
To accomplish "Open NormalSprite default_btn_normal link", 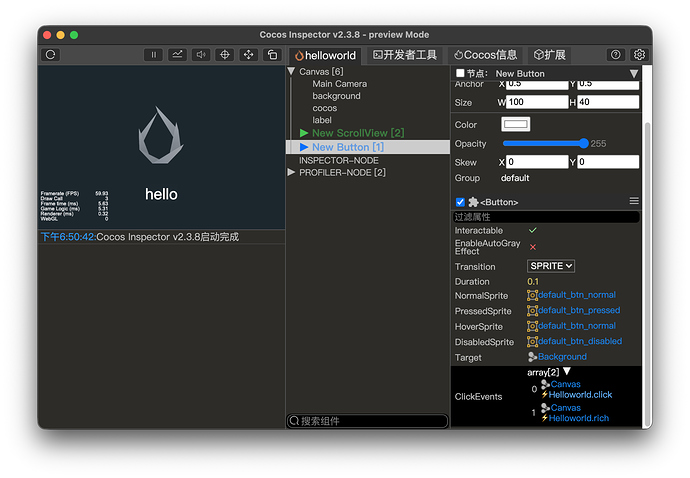I will point(577,295).
